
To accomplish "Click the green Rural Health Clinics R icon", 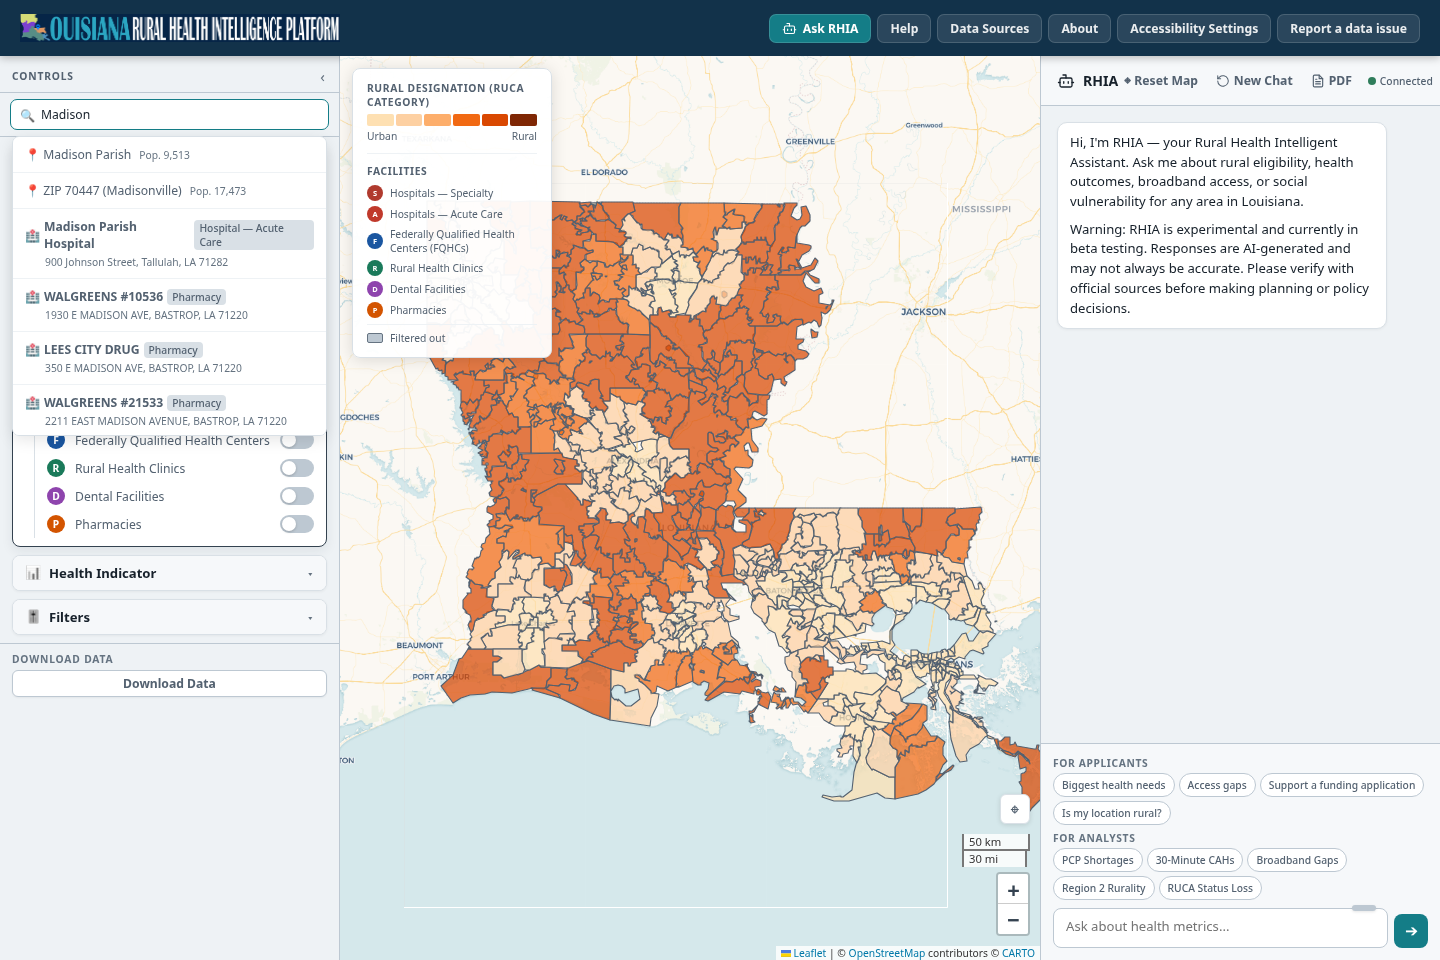I will tap(56, 468).
